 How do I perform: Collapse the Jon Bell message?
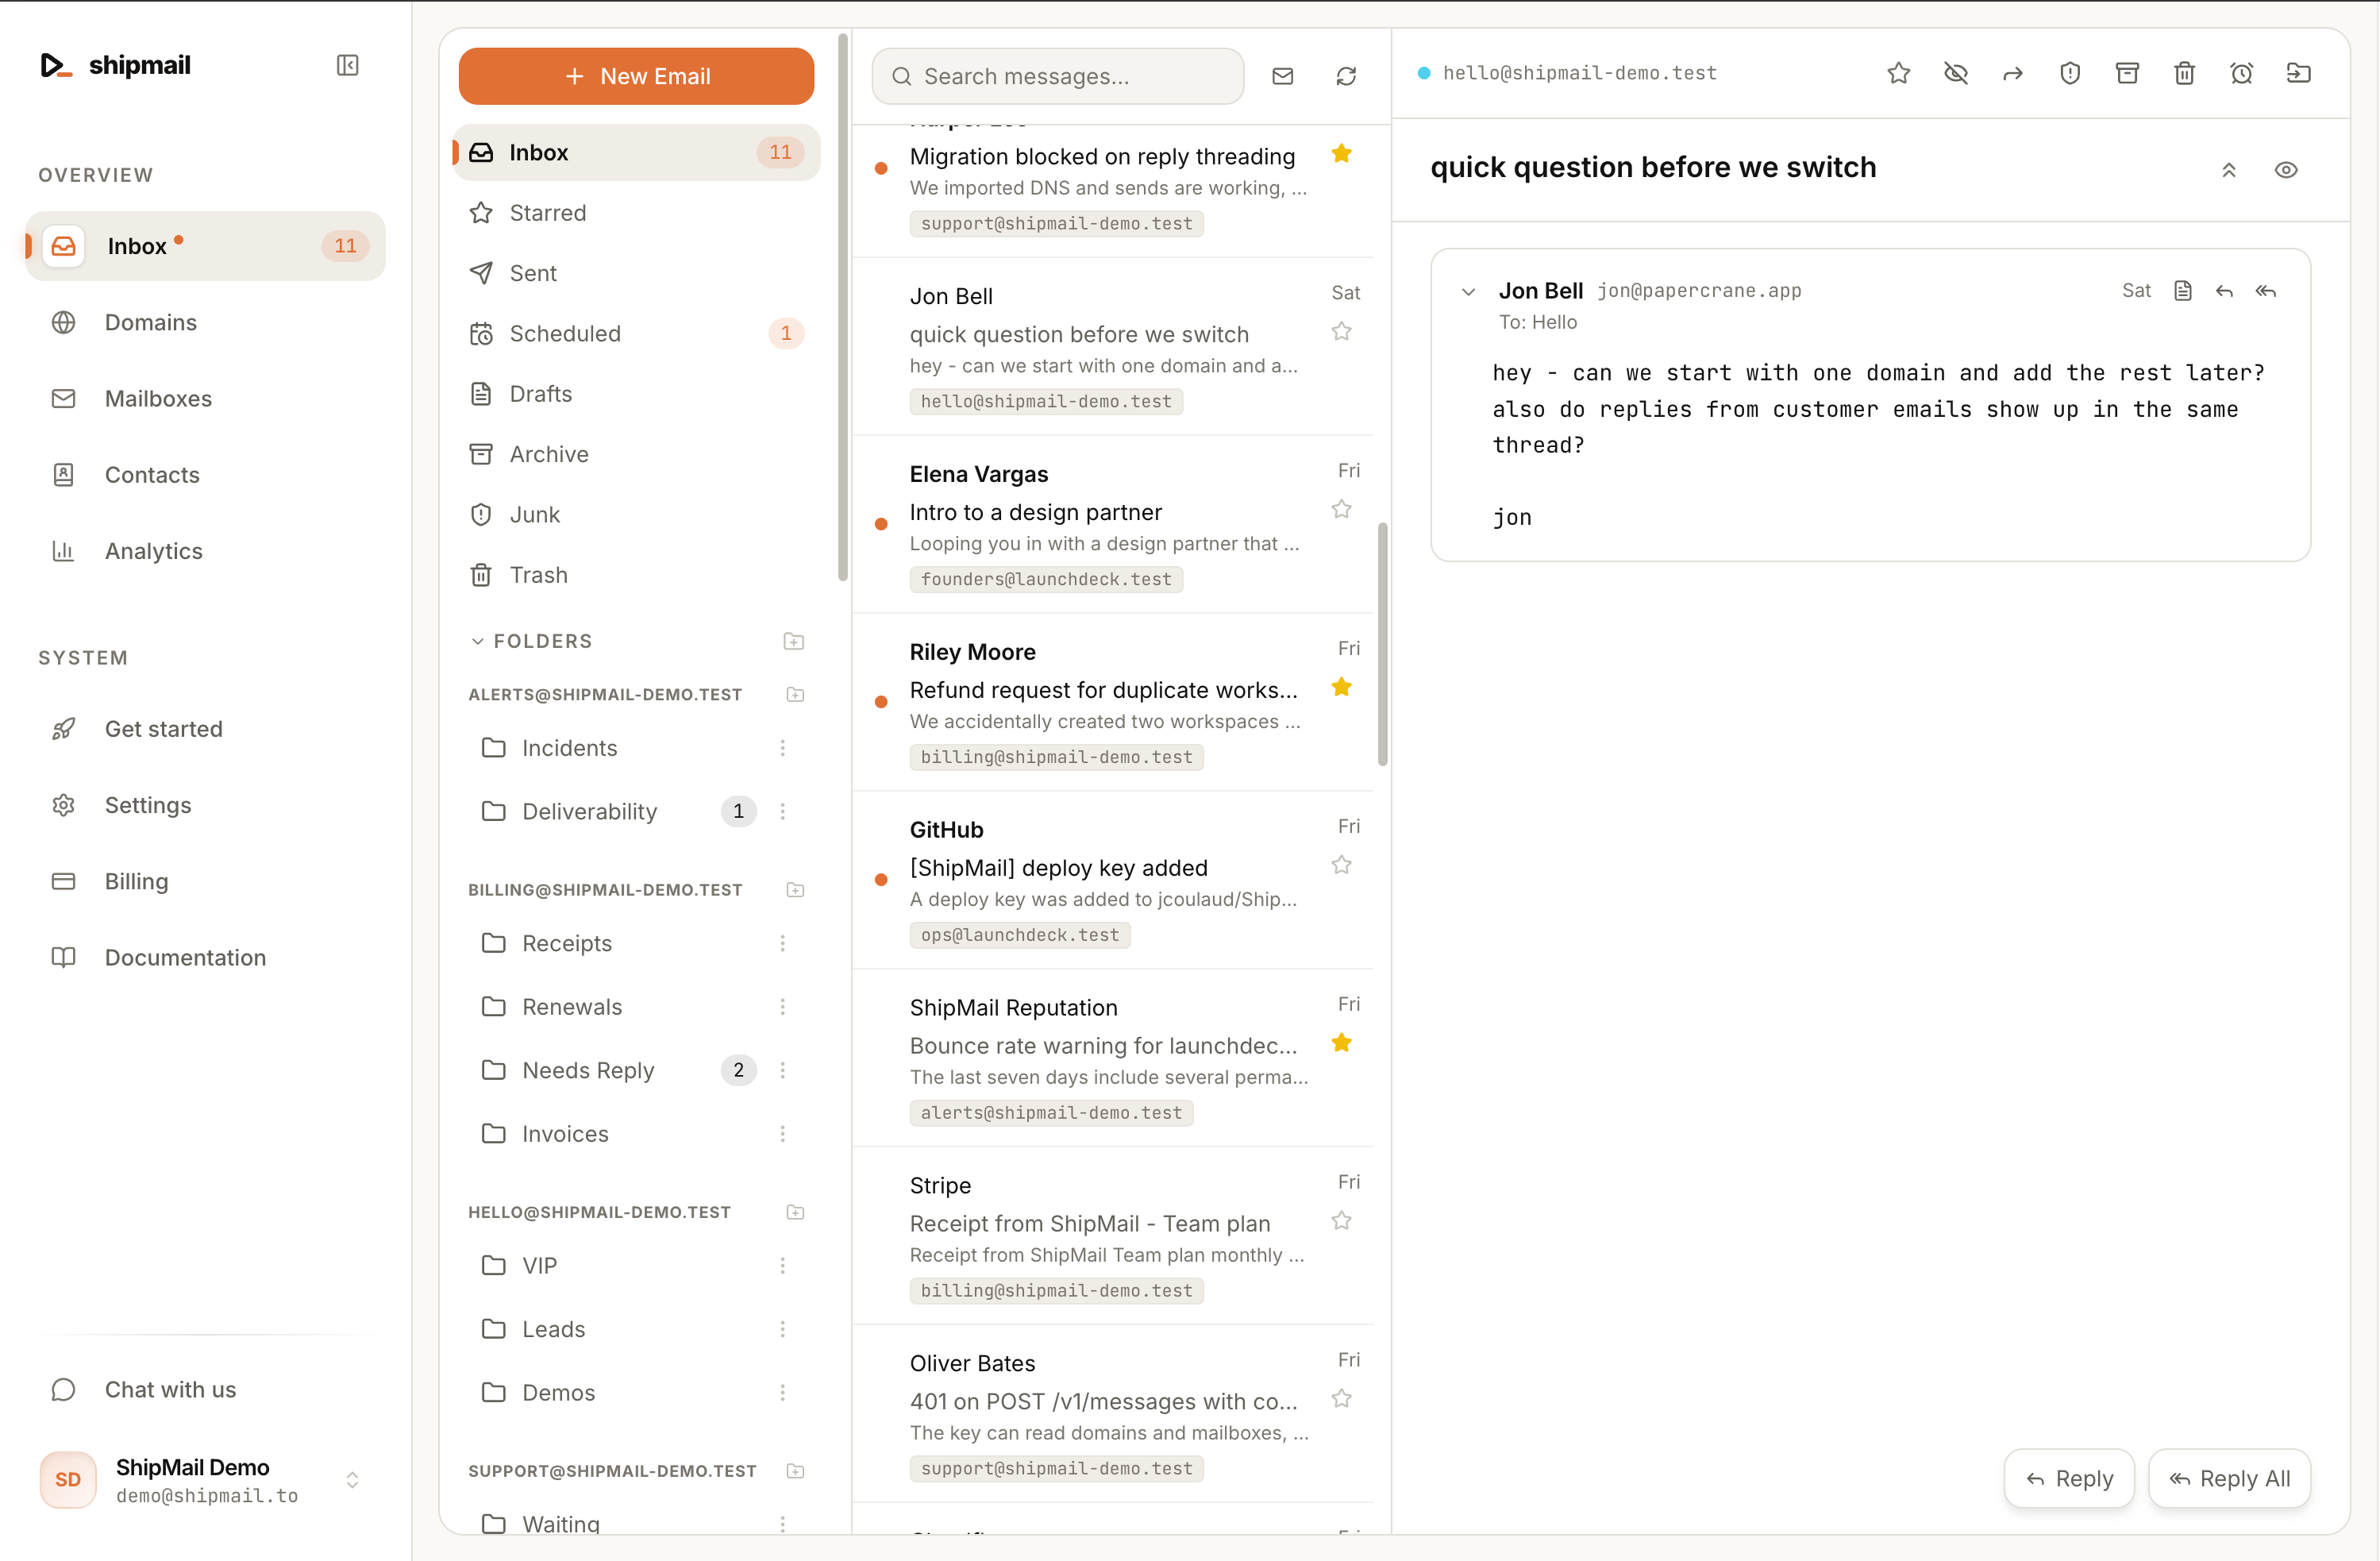click(x=1468, y=292)
